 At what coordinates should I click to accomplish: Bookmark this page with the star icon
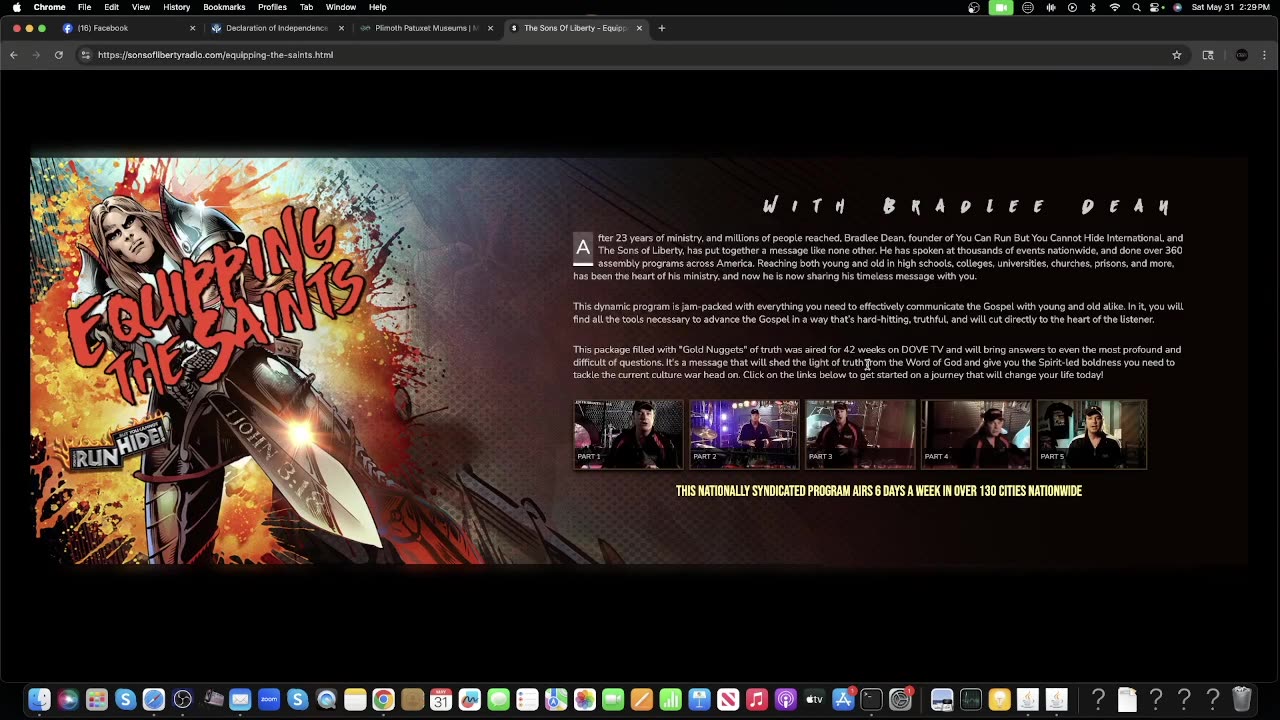click(x=1177, y=55)
